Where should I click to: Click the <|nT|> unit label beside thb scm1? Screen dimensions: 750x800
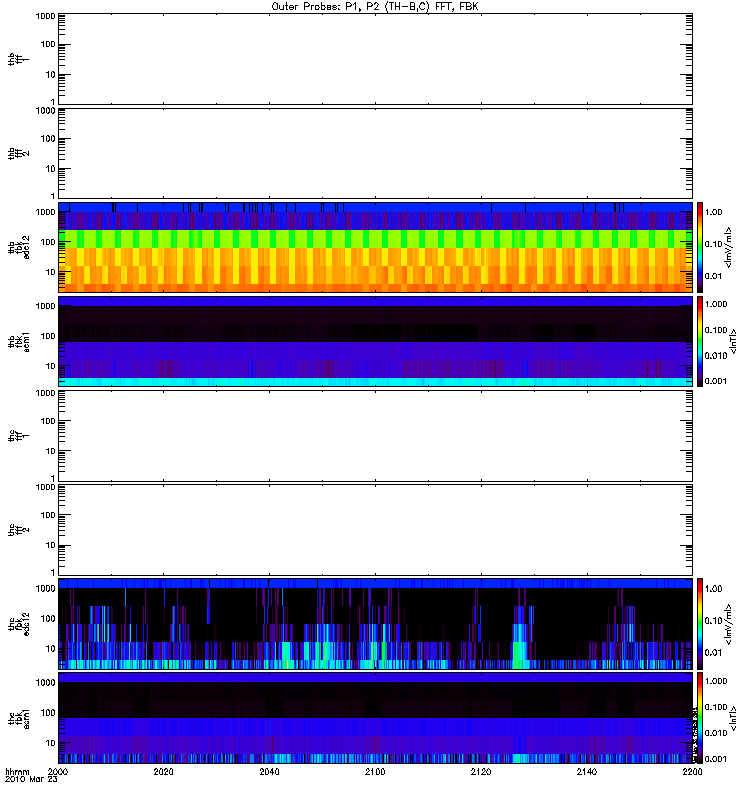pyautogui.click(x=733, y=341)
